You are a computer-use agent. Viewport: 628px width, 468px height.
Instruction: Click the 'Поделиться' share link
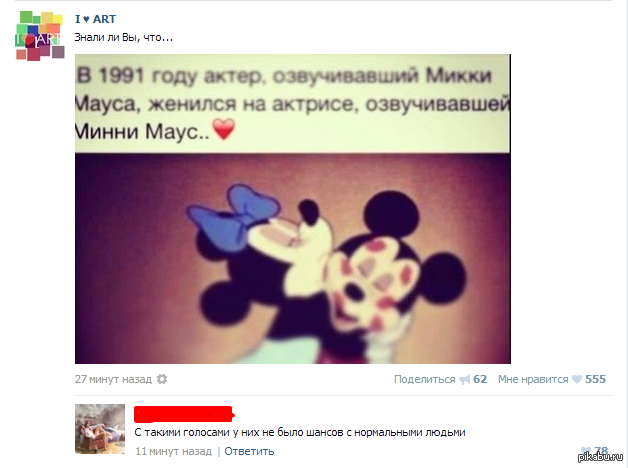[425, 379]
